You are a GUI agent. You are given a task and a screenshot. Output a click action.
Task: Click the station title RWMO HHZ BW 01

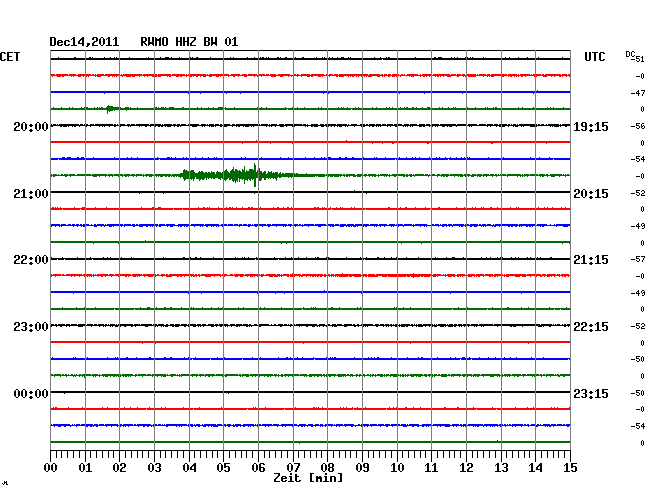pyautogui.click(x=189, y=42)
